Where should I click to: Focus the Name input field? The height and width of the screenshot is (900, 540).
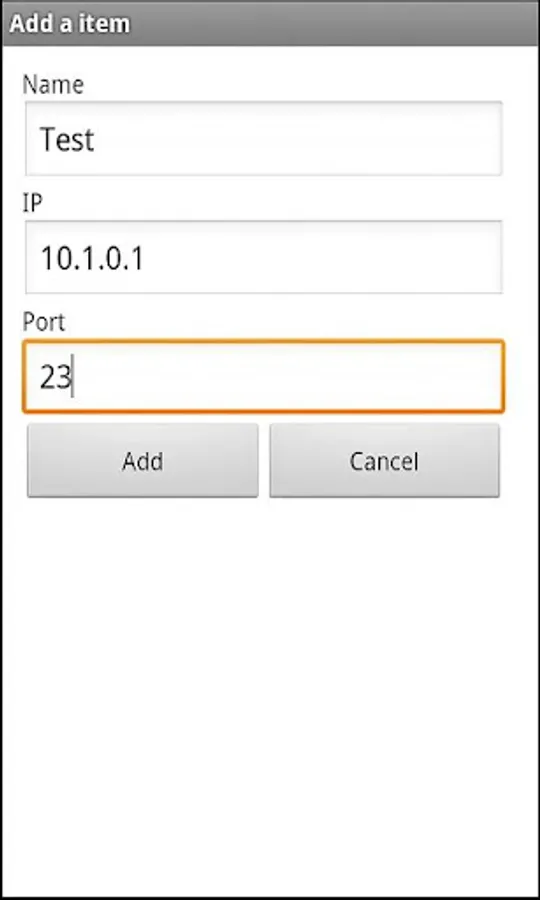[264, 138]
